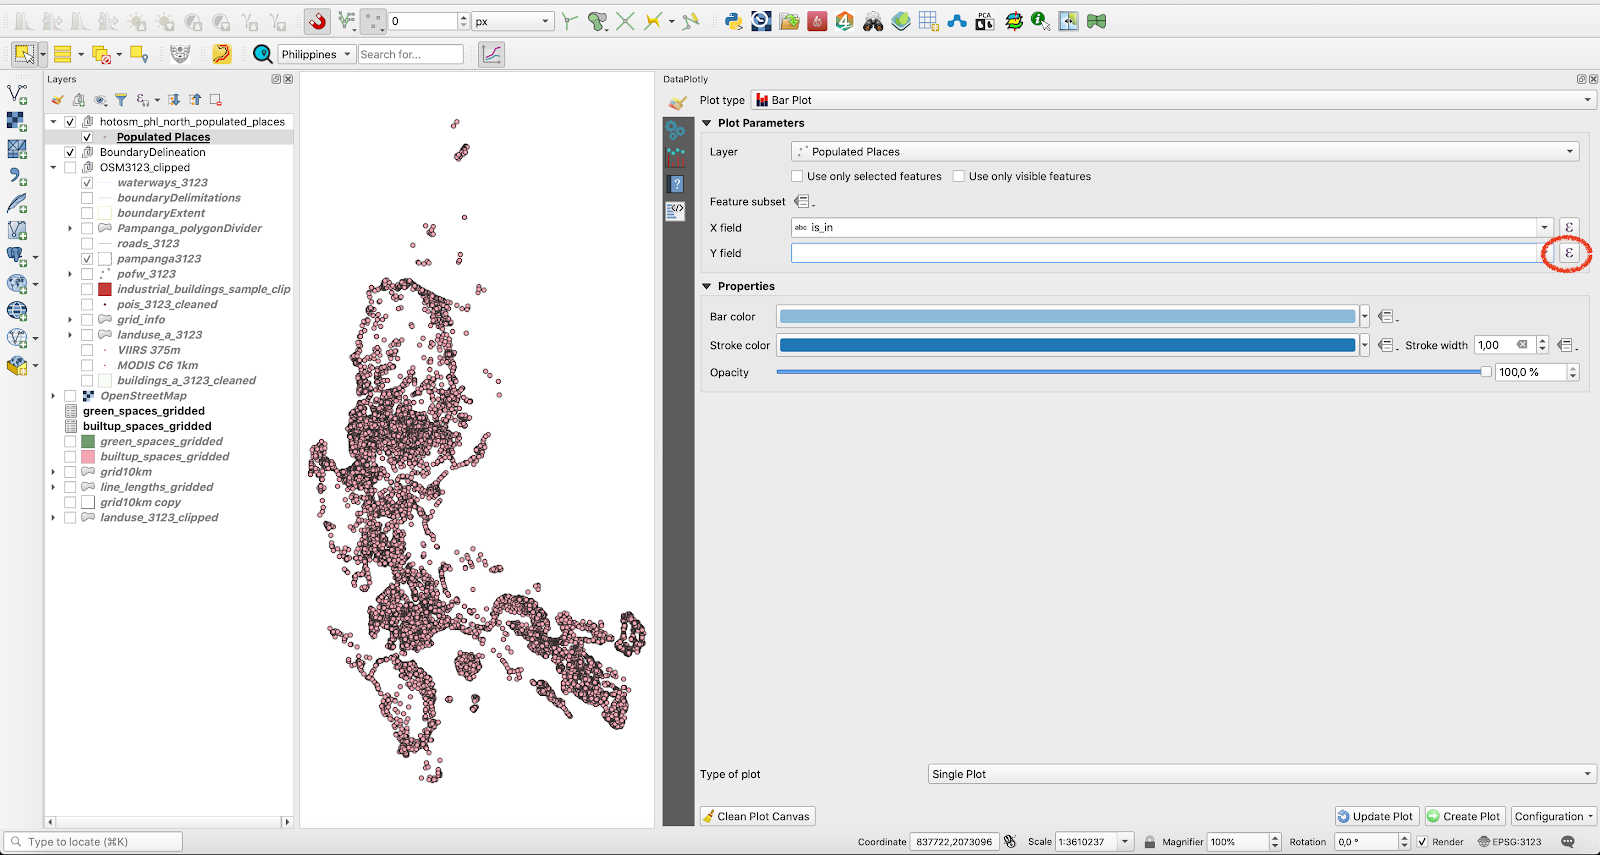Toggle the snapping magnet tool
This screenshot has width=1600, height=855.
317,21
